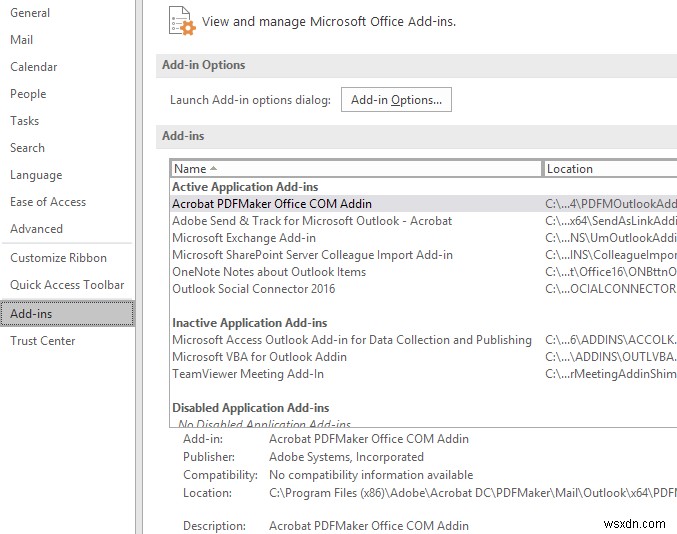Open the Language options category
This screenshot has width=677, height=534.
click(36, 175)
